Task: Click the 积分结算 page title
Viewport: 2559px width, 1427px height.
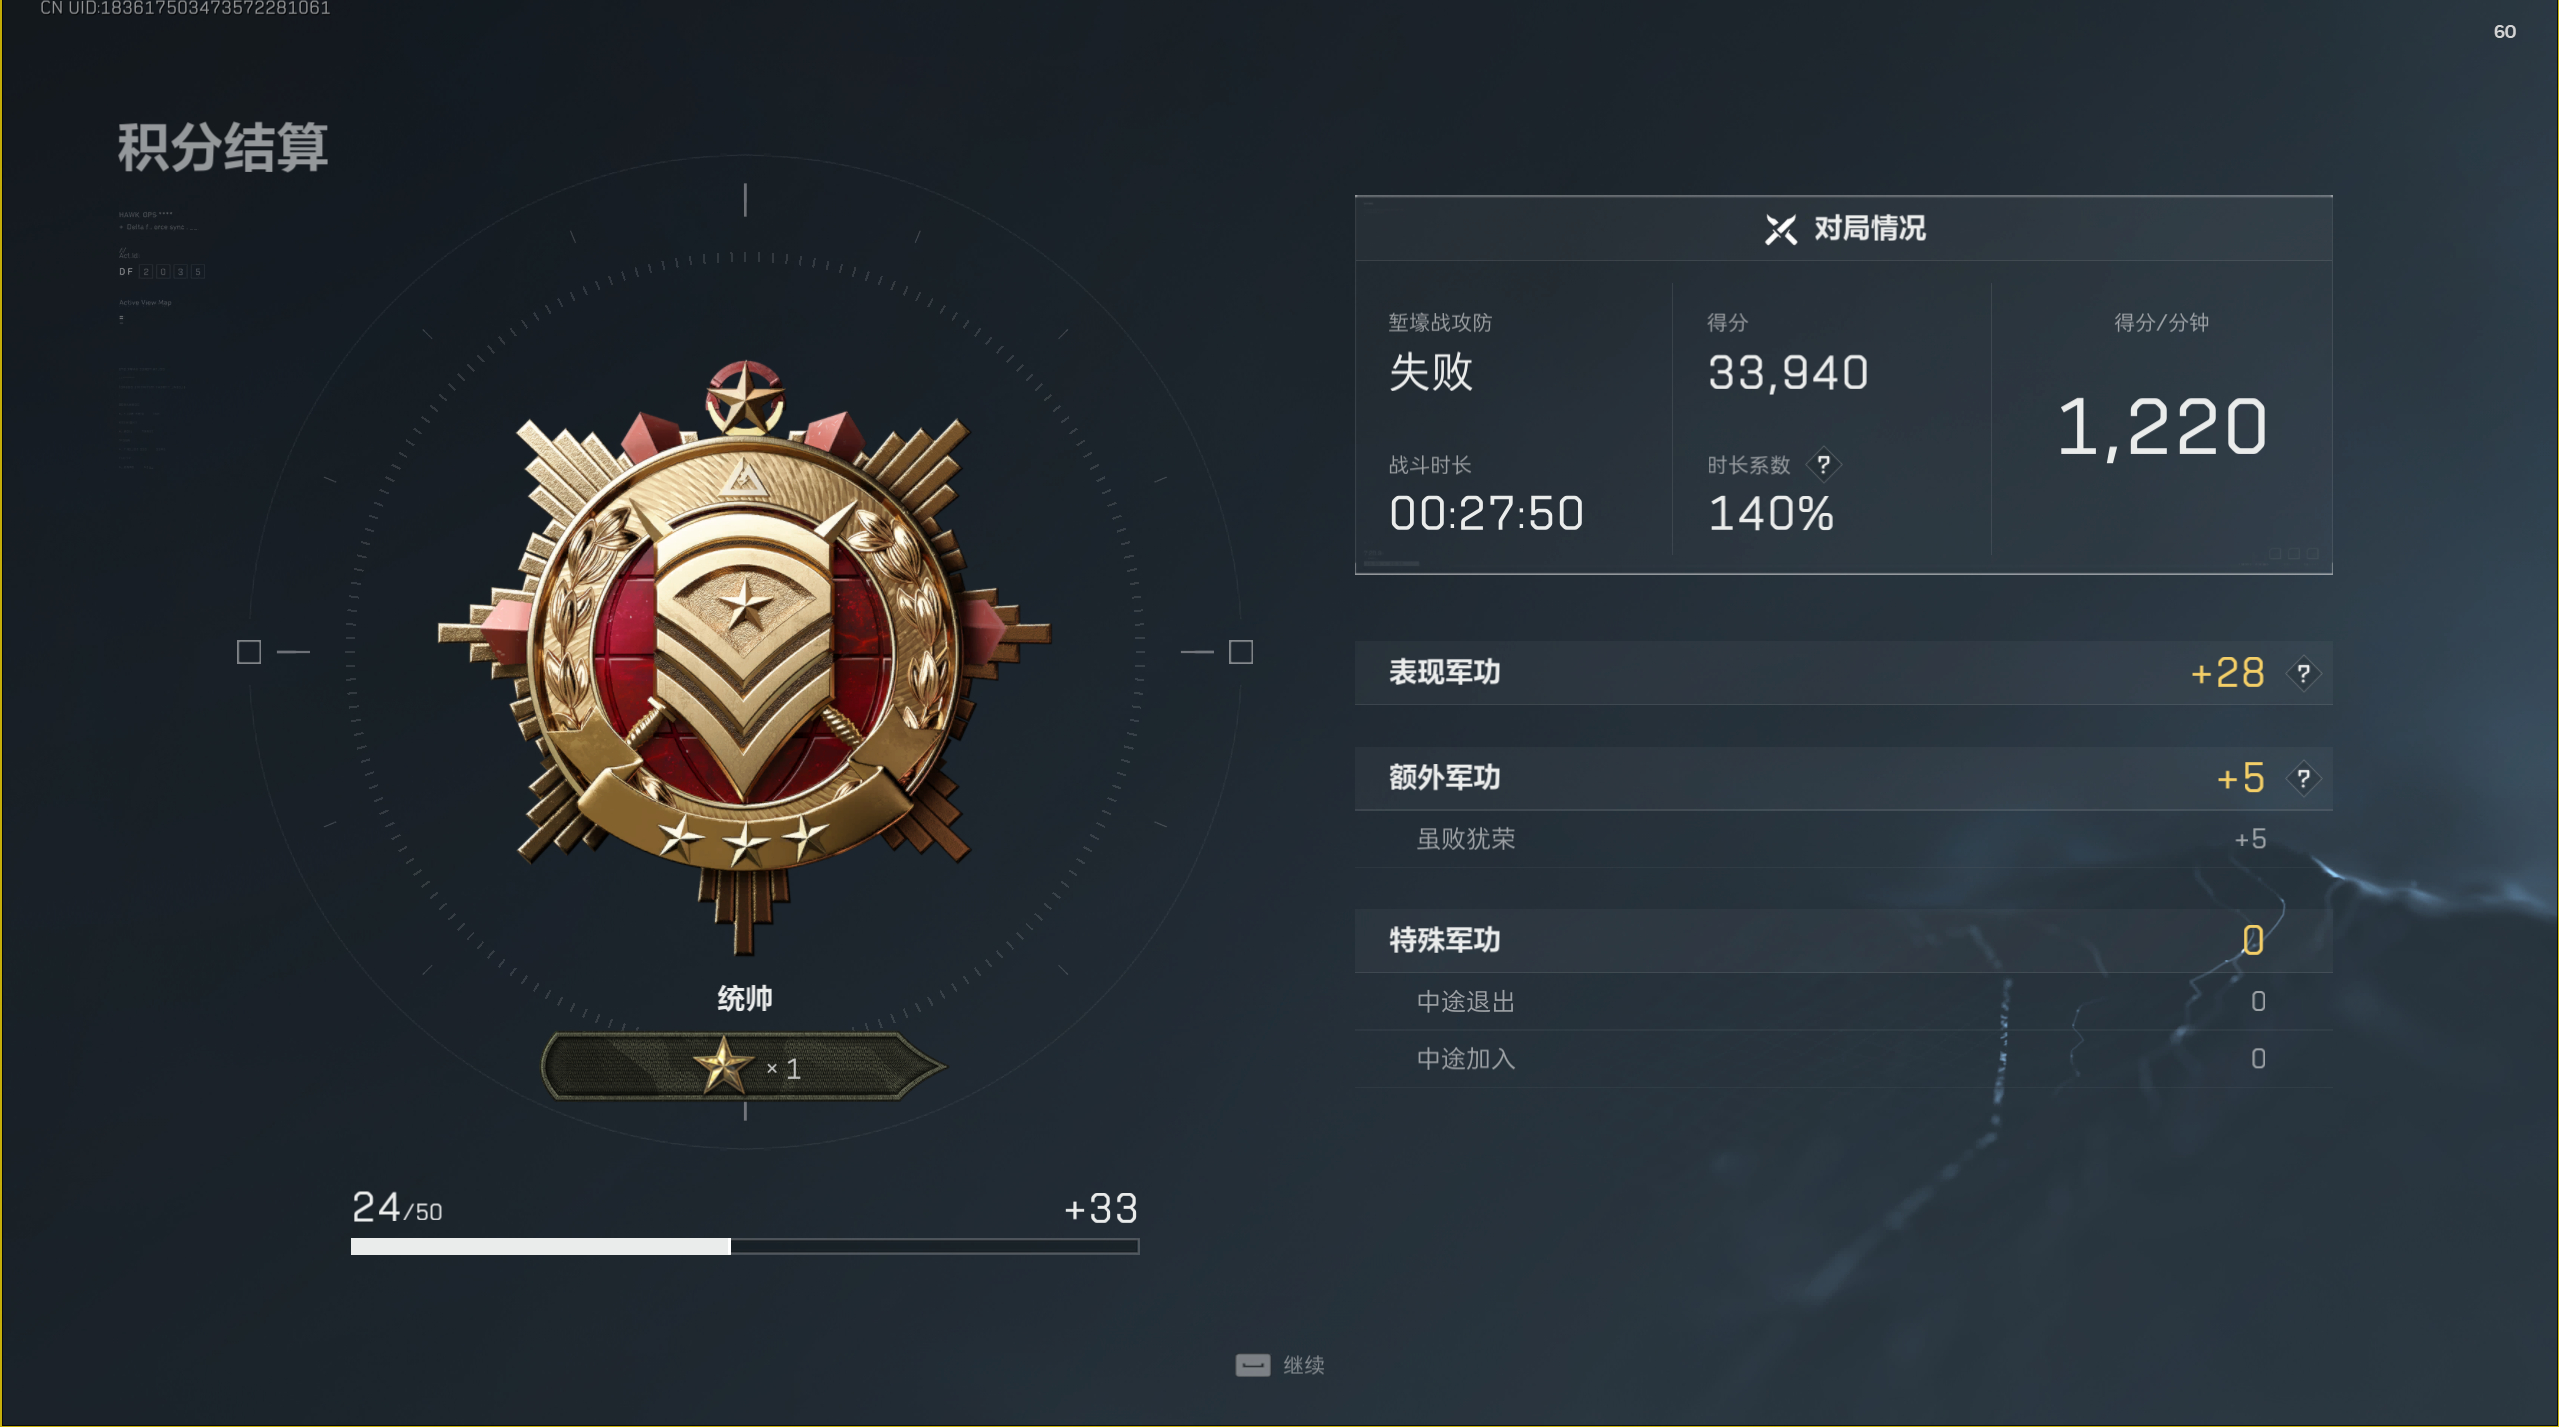Action: coord(222,148)
